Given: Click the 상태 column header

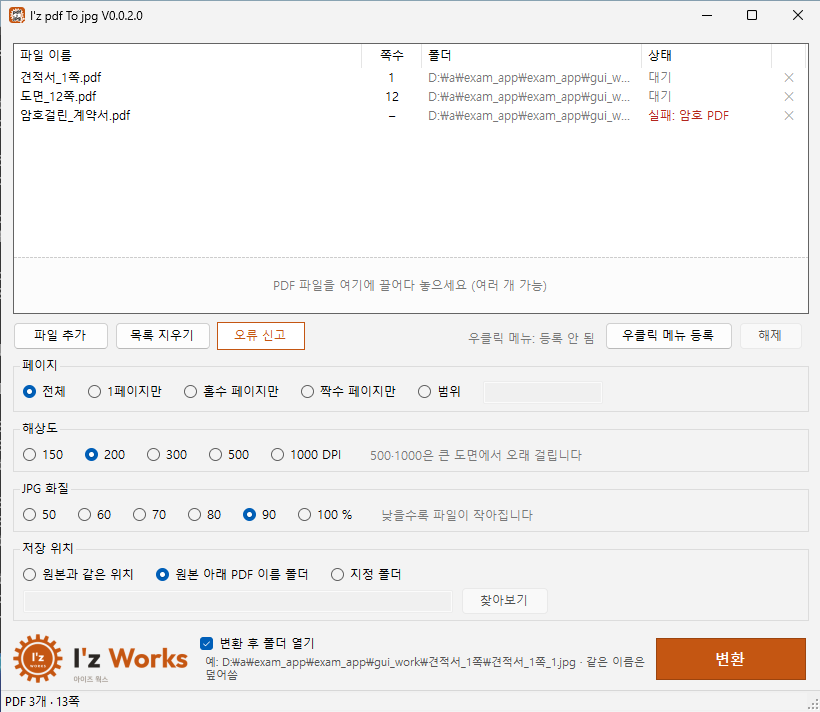Looking at the screenshot, I should 707,55.
